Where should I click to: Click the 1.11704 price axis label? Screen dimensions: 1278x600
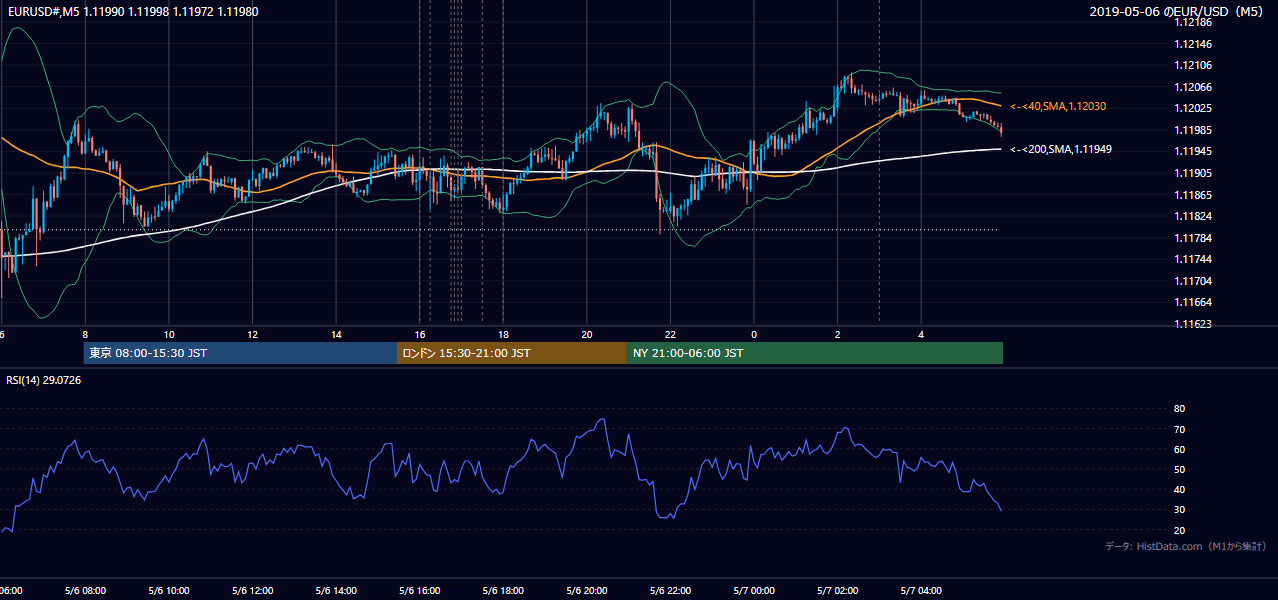(1193, 281)
